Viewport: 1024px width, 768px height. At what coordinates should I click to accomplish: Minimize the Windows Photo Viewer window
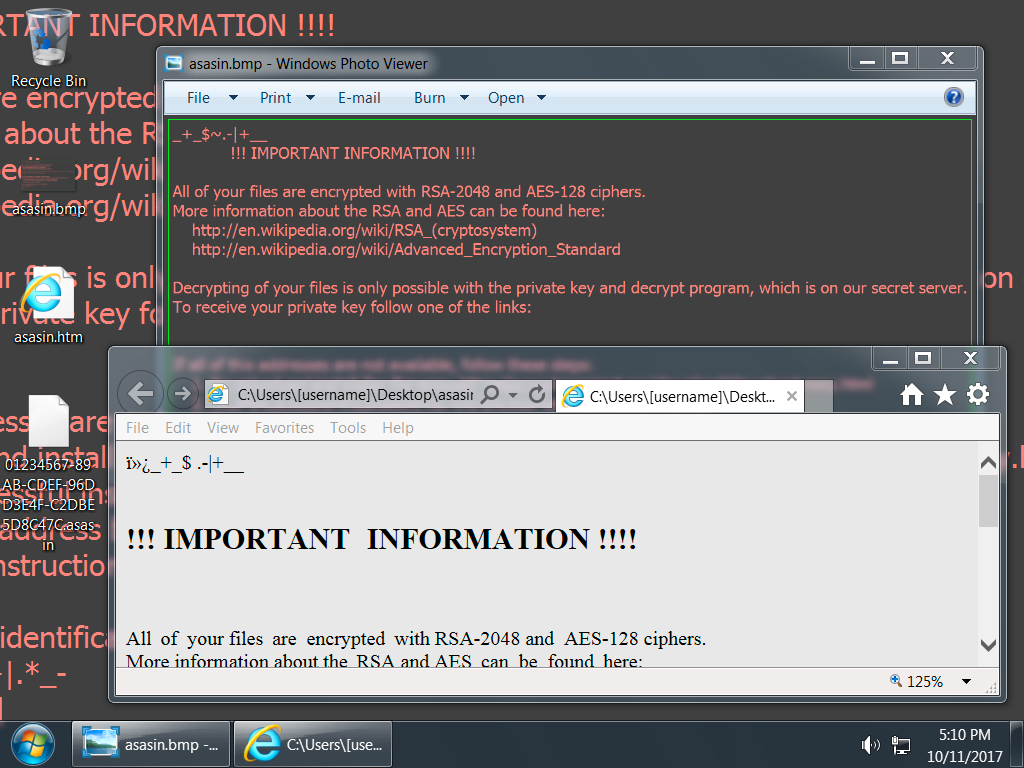point(867,59)
